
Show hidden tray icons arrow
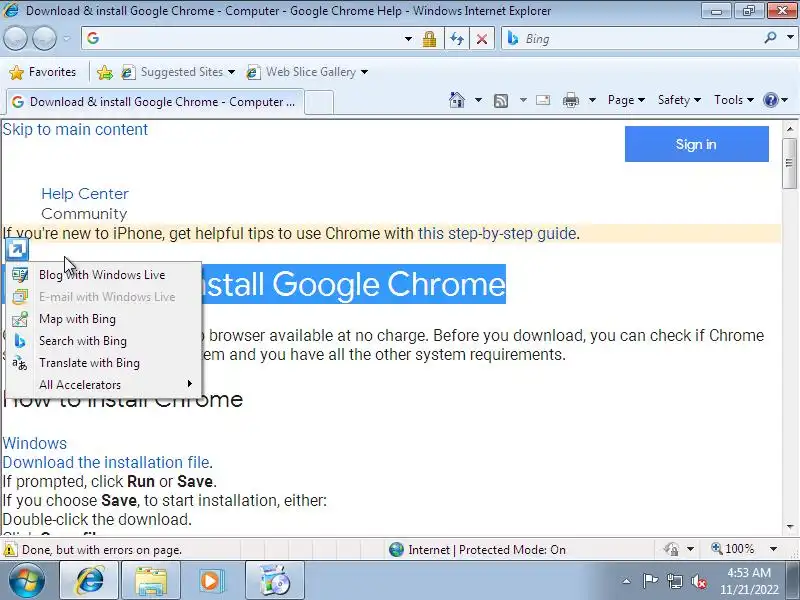pyautogui.click(x=627, y=581)
